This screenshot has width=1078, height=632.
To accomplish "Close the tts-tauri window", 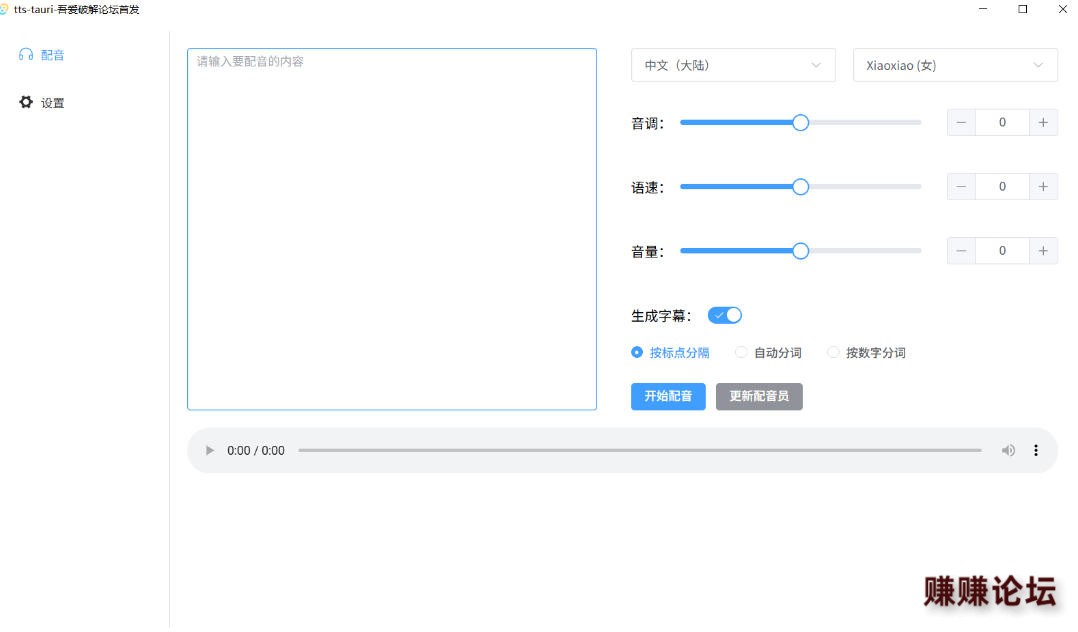I will (1062, 9).
